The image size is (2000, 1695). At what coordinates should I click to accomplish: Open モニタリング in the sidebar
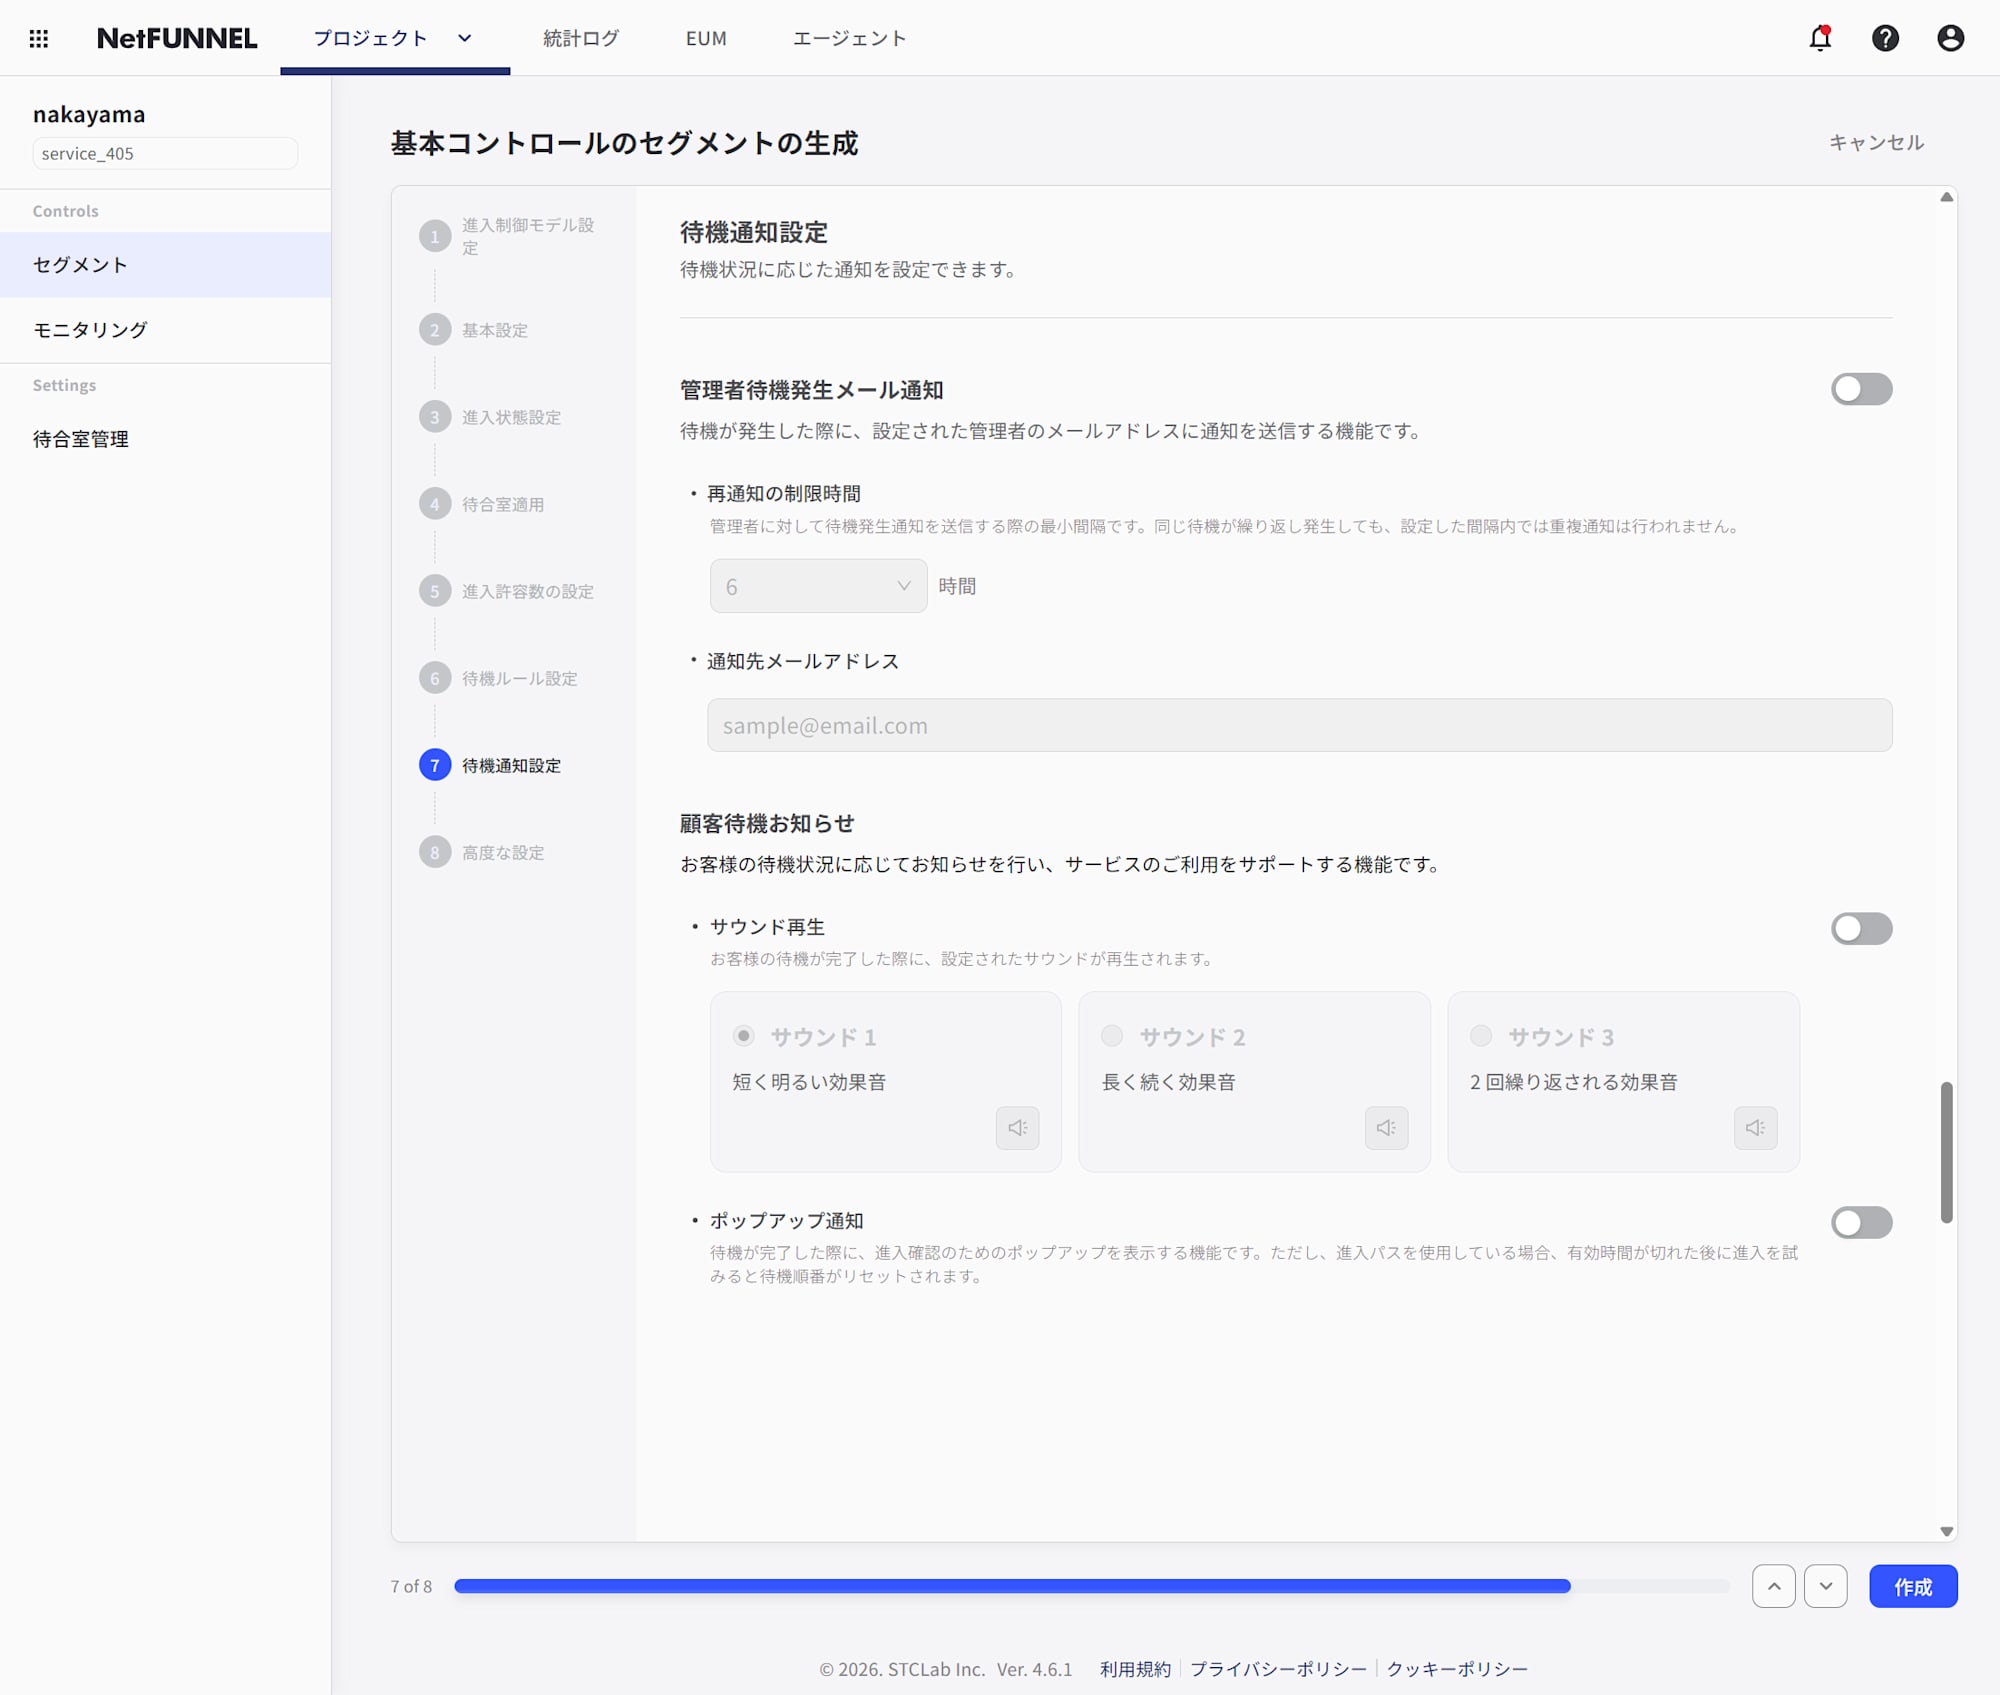[90, 330]
